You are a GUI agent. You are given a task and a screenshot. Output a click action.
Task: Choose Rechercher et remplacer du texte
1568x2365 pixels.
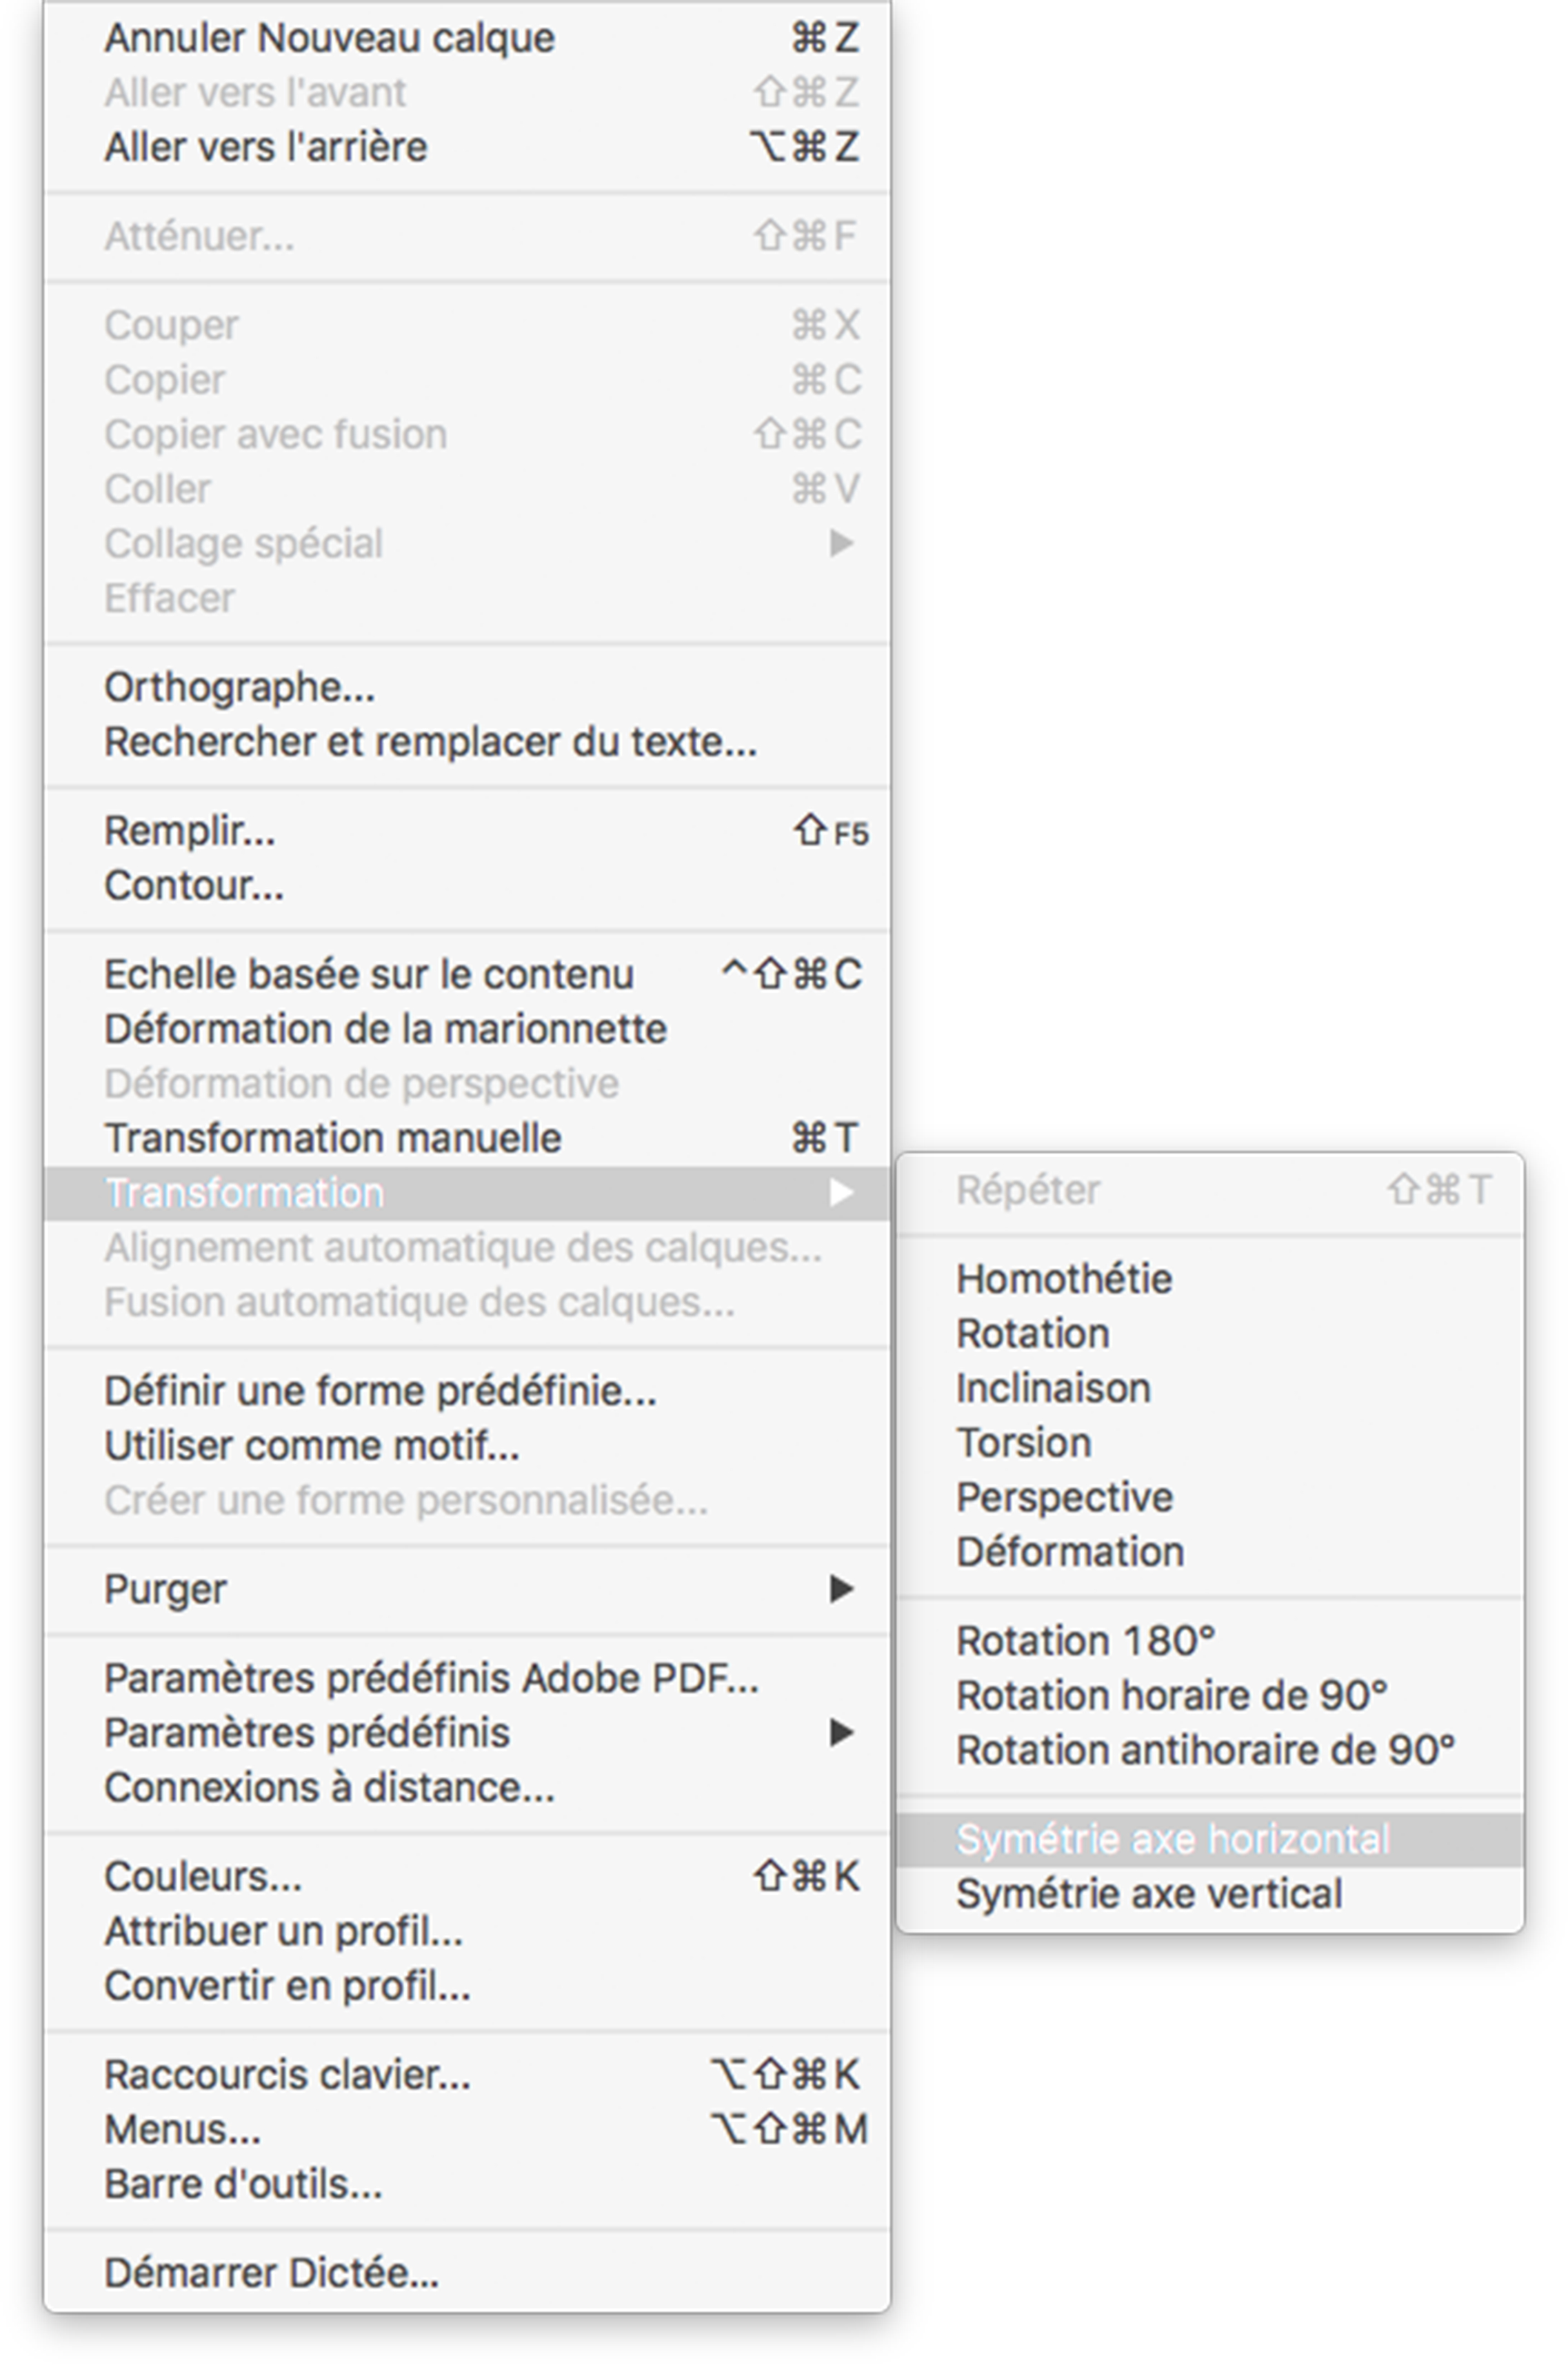tap(430, 742)
